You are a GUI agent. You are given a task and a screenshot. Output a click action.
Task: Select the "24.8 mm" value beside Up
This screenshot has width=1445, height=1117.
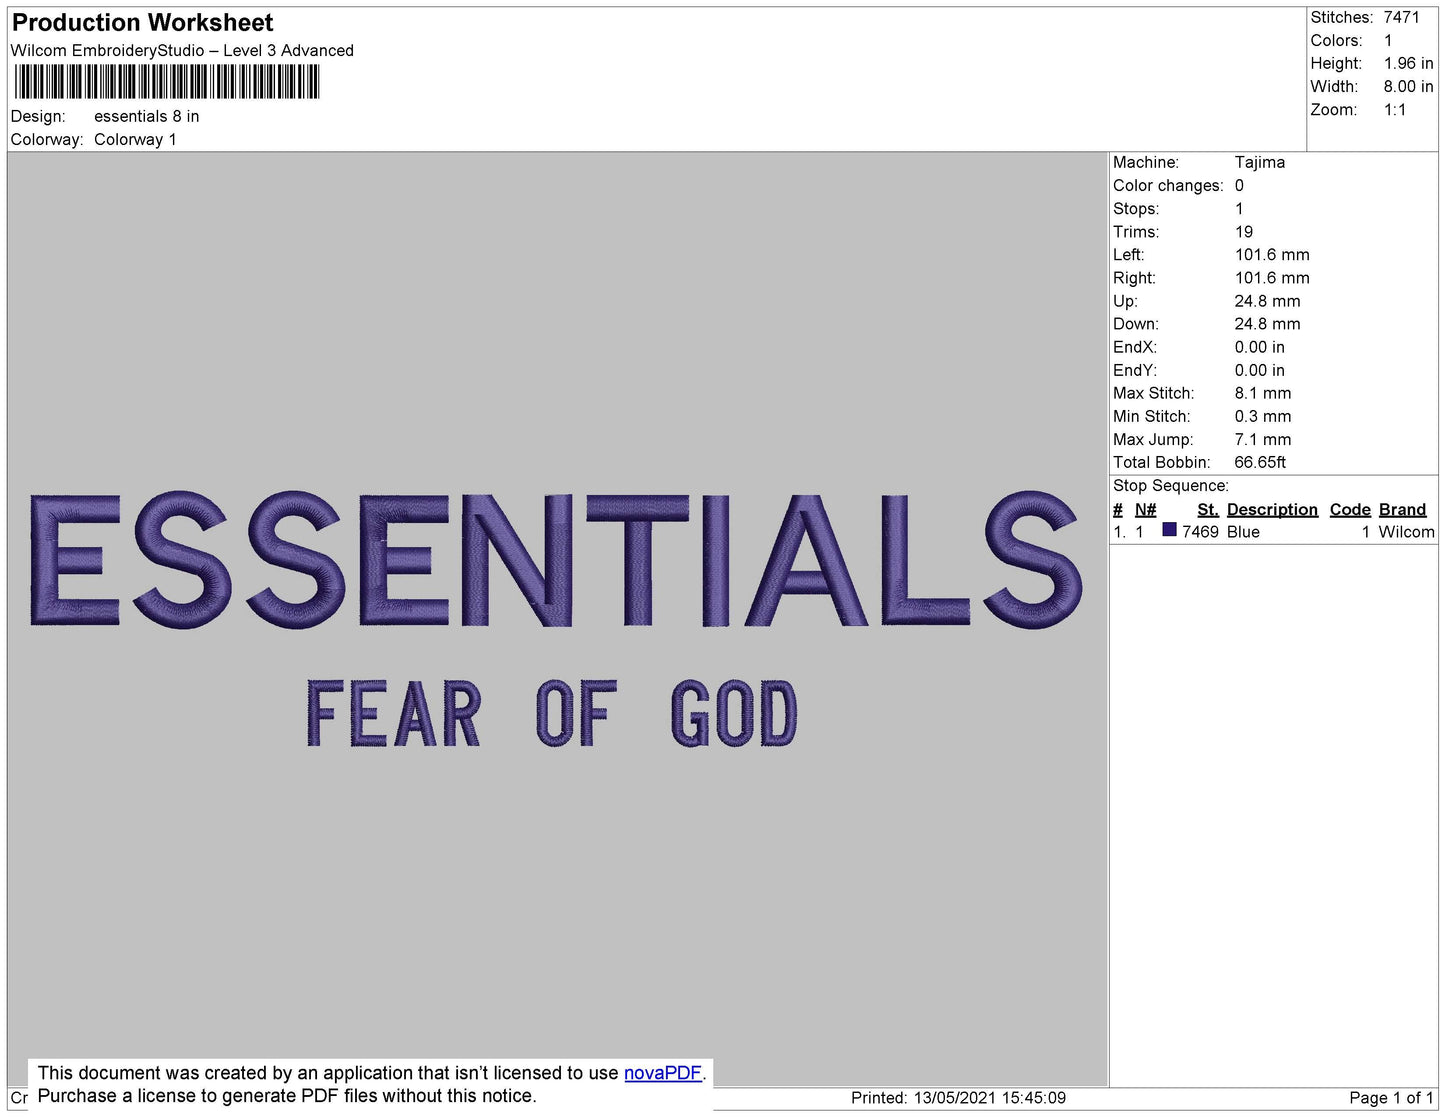click(1268, 300)
